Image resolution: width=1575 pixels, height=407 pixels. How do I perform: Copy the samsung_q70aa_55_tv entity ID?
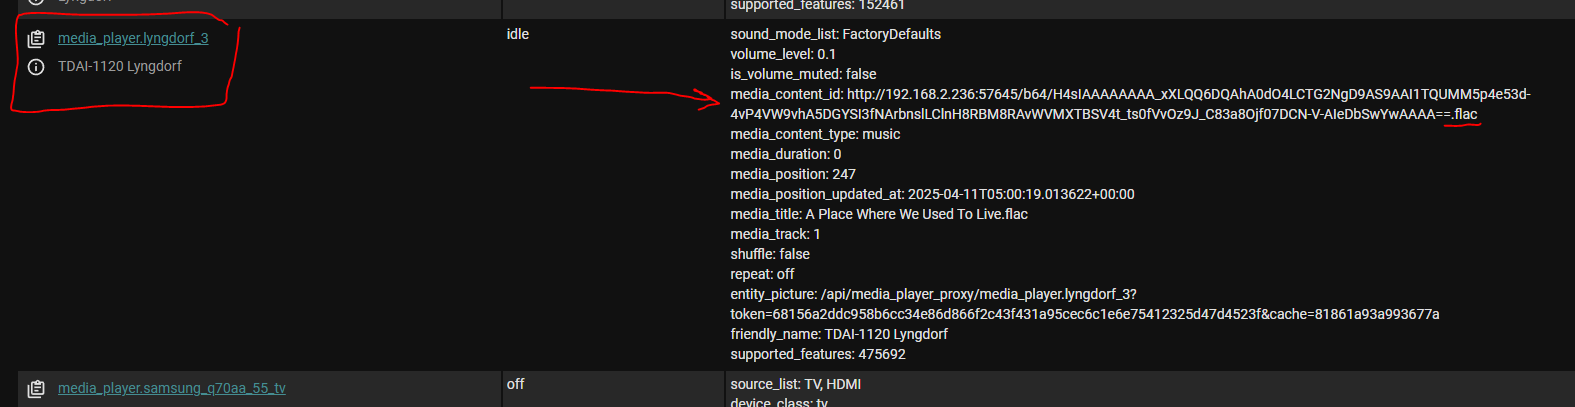(x=36, y=389)
